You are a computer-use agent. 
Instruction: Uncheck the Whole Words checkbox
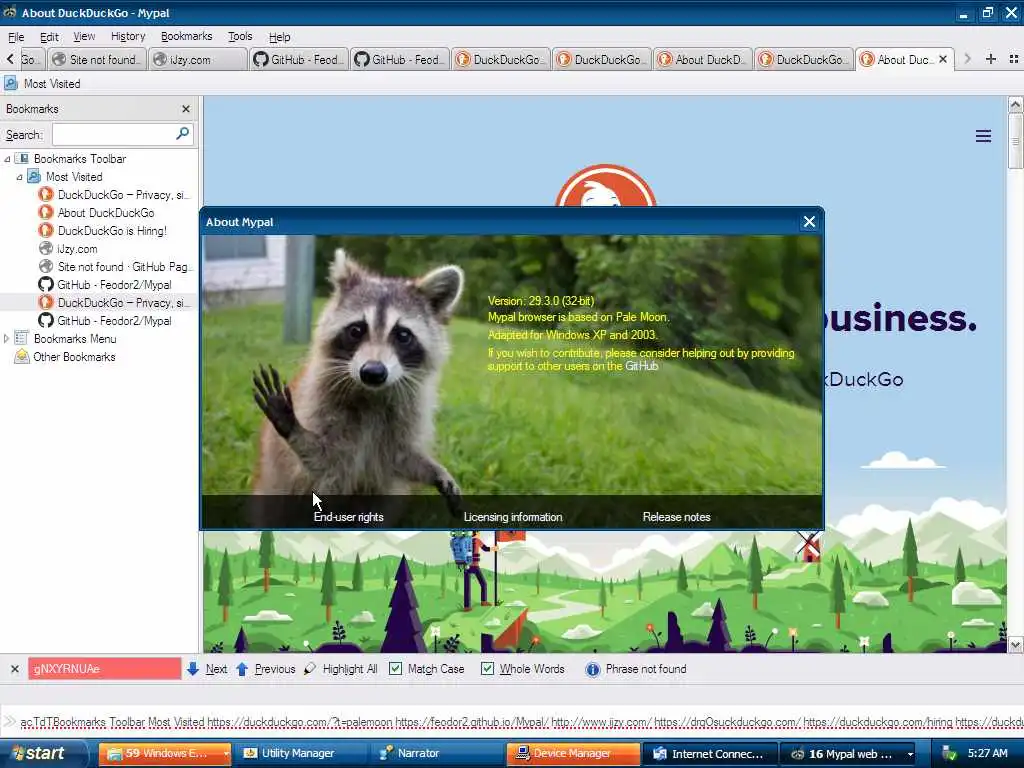(487, 669)
